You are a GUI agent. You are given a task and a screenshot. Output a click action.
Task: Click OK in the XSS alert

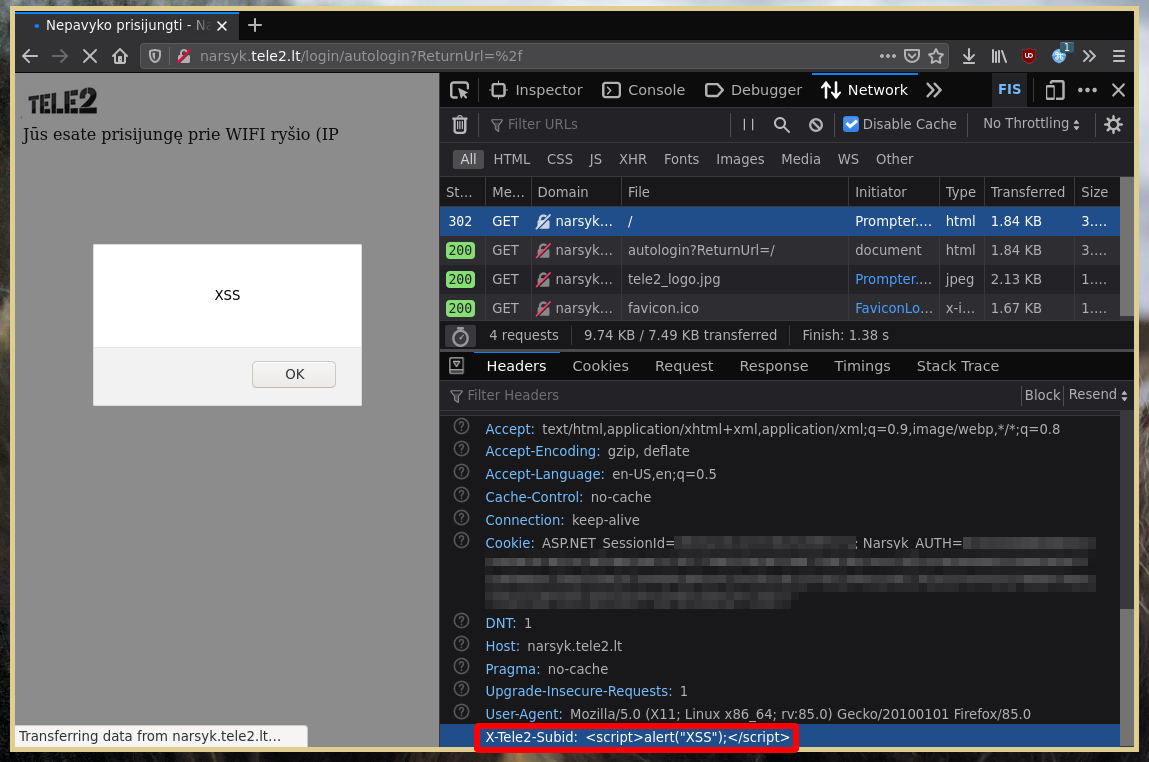click(x=294, y=374)
